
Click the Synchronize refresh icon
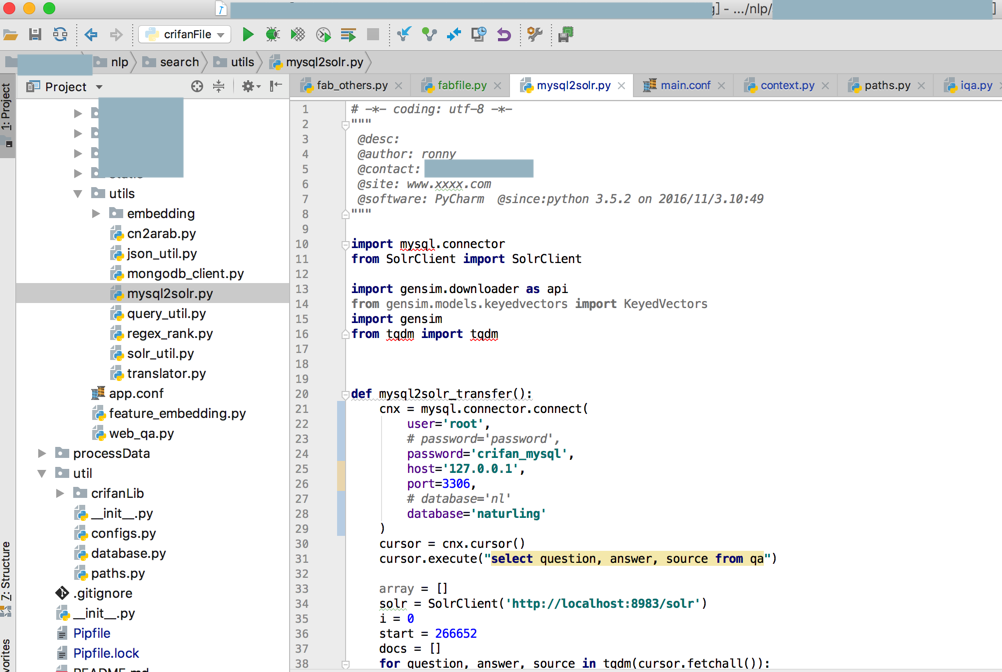[x=60, y=34]
